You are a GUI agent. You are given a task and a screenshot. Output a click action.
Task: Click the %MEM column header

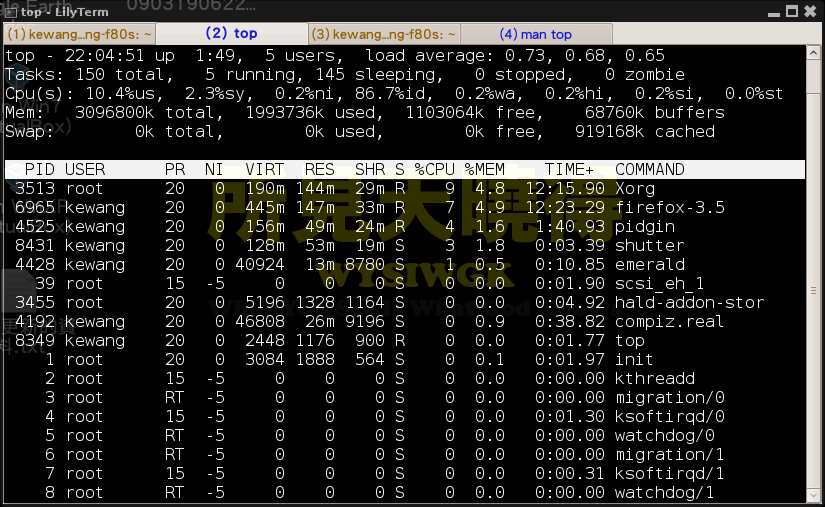(x=485, y=169)
